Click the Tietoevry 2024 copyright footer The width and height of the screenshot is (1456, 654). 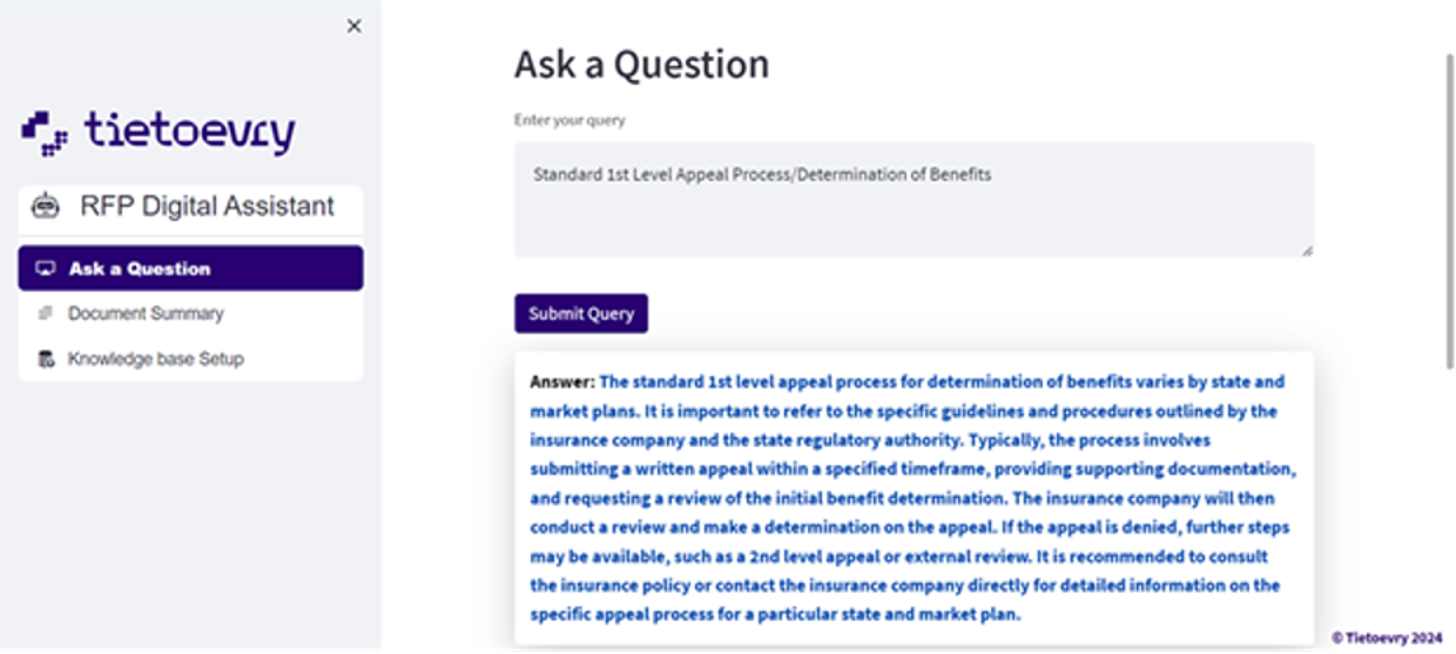tap(1386, 637)
